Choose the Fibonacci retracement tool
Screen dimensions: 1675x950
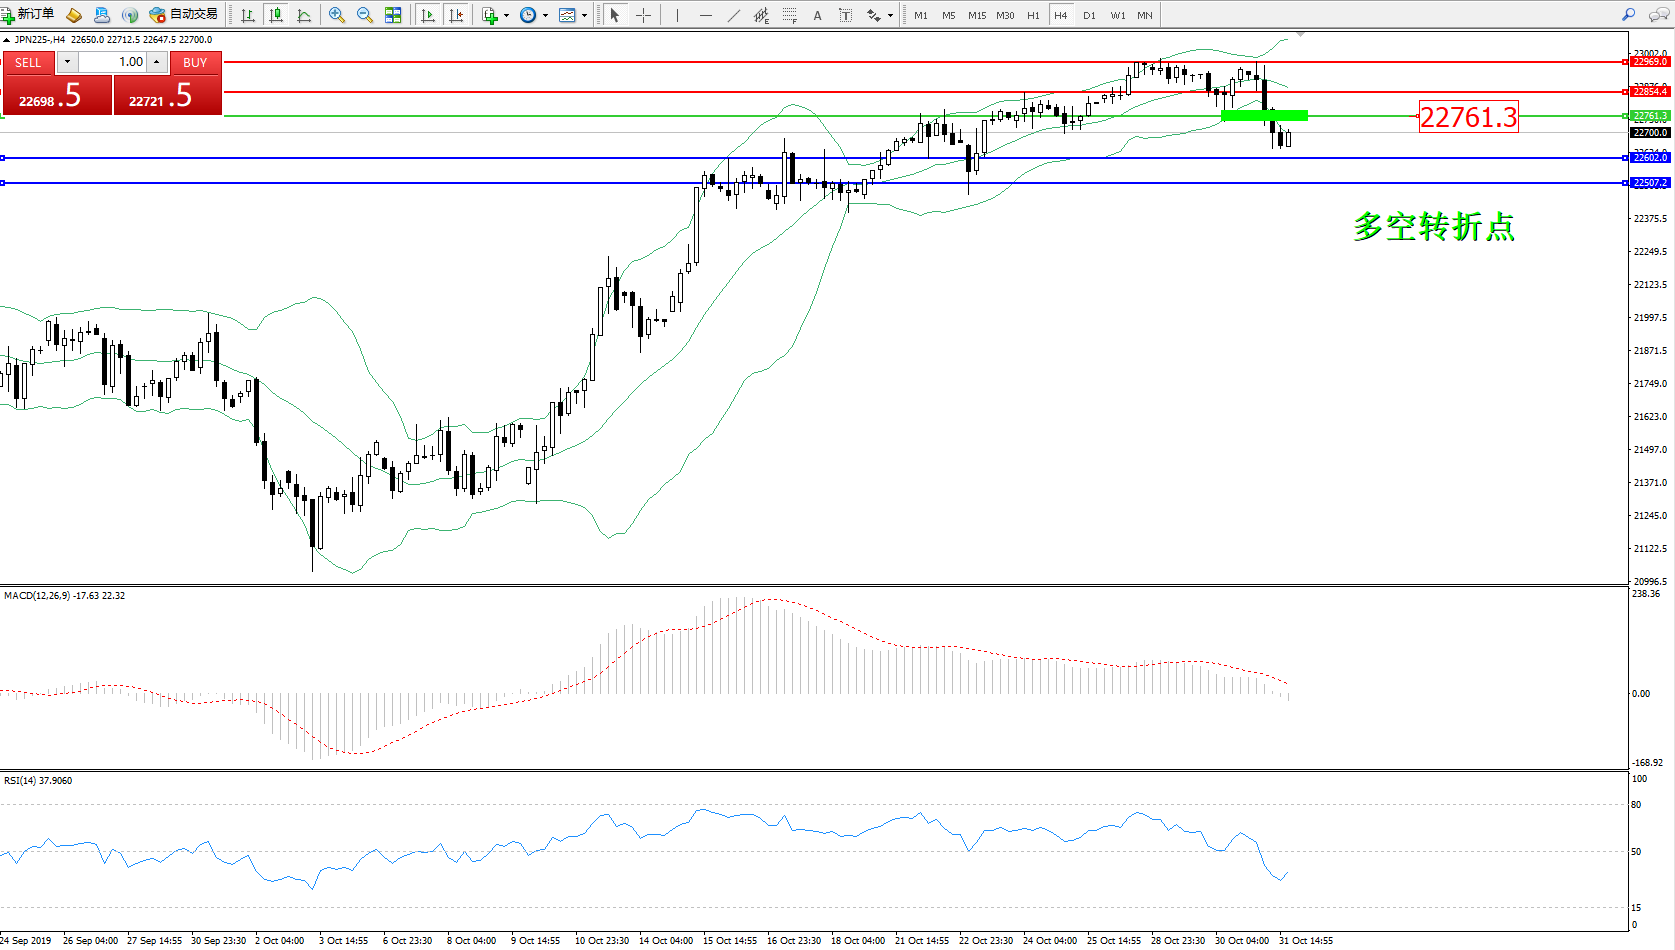click(789, 15)
